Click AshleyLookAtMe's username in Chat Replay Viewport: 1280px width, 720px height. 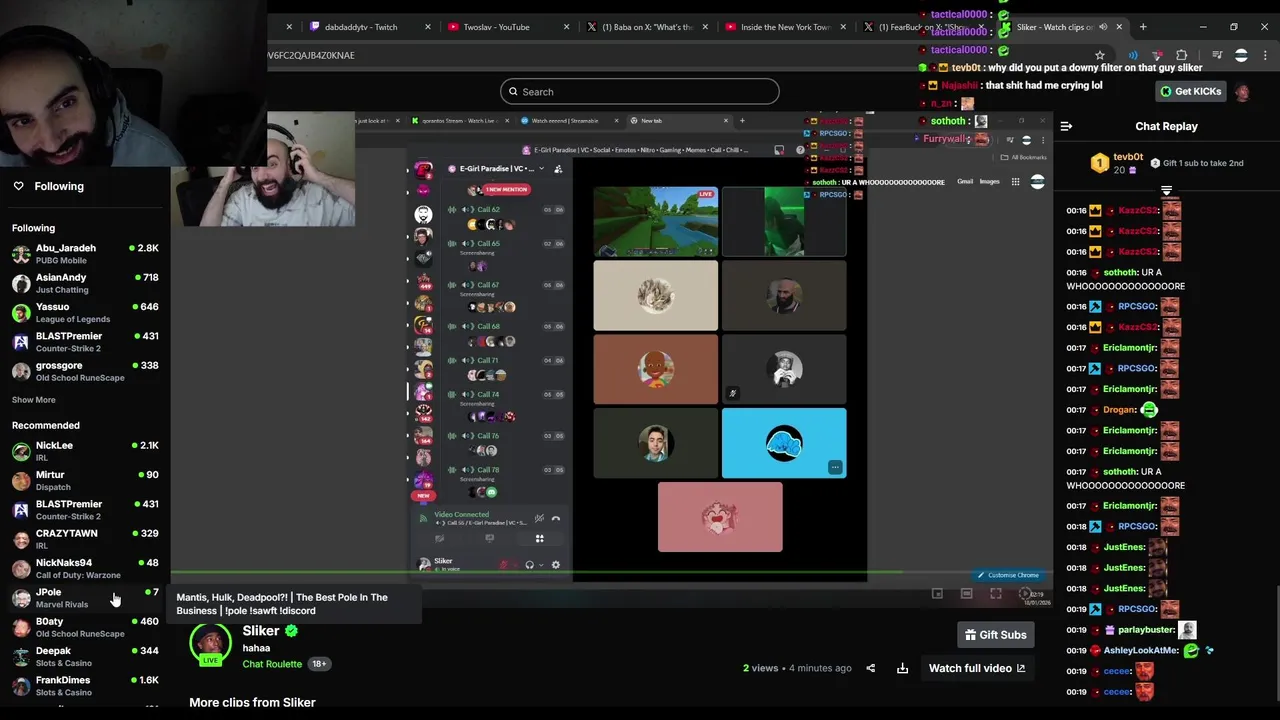[1141, 650]
